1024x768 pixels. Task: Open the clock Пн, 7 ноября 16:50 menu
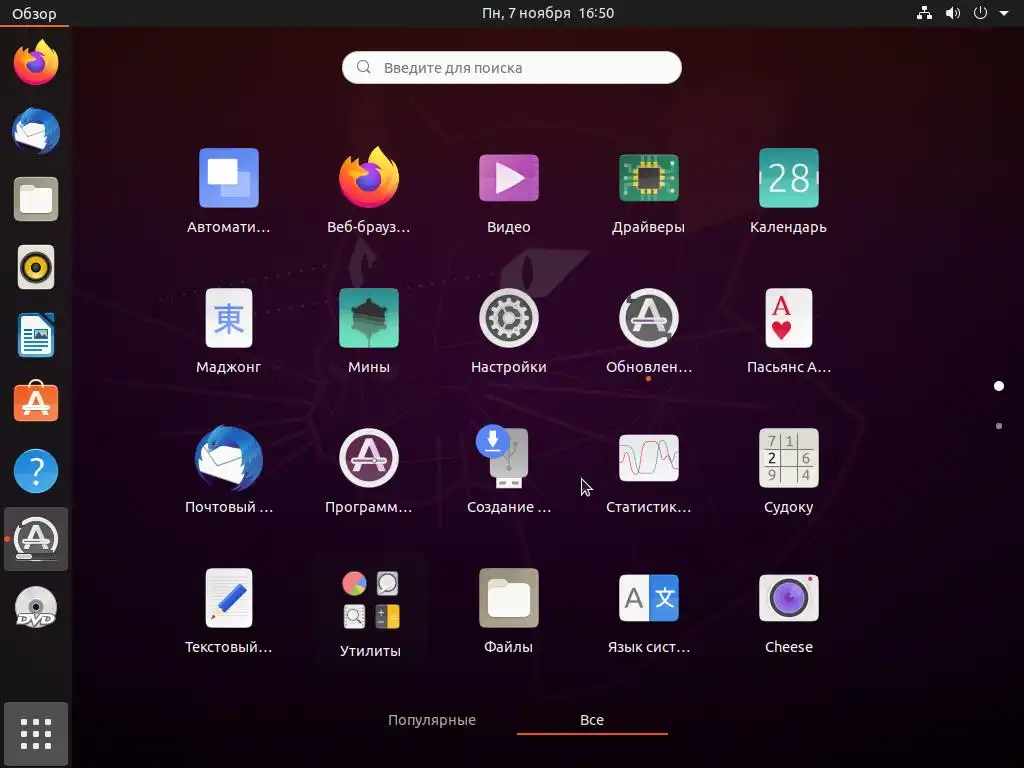(548, 13)
